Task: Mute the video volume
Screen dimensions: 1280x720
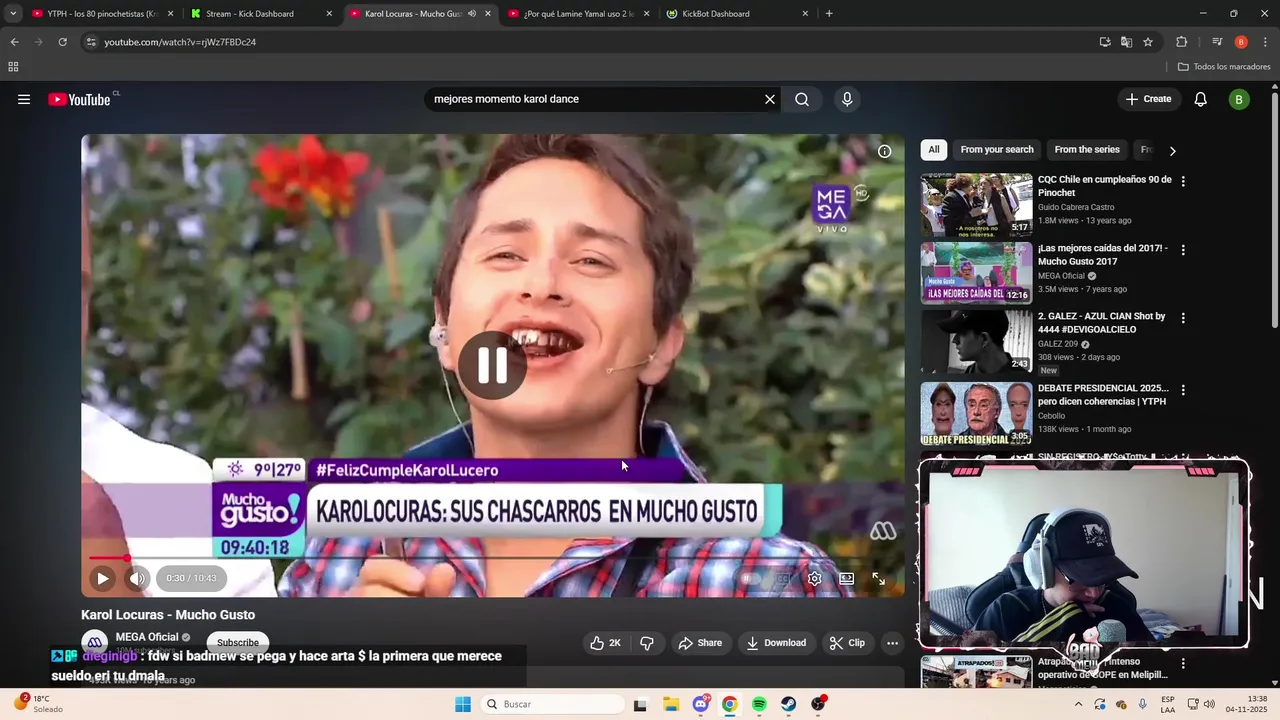Action: point(137,578)
